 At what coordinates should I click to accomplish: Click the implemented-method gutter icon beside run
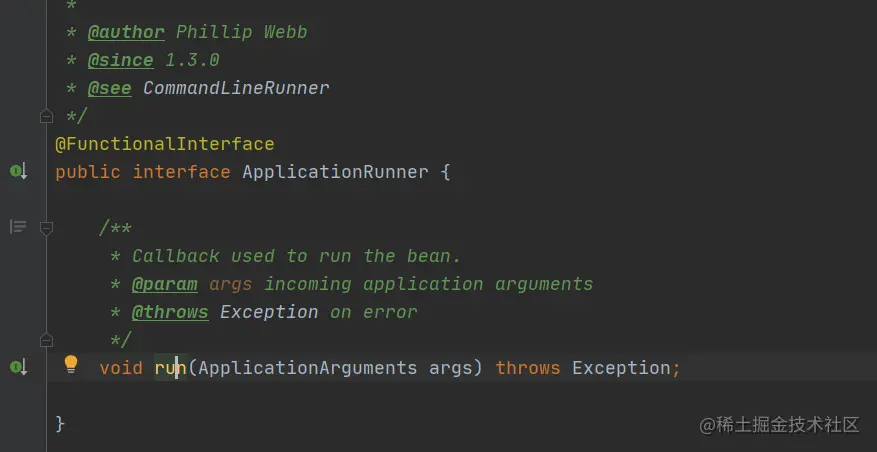[x=18, y=367]
